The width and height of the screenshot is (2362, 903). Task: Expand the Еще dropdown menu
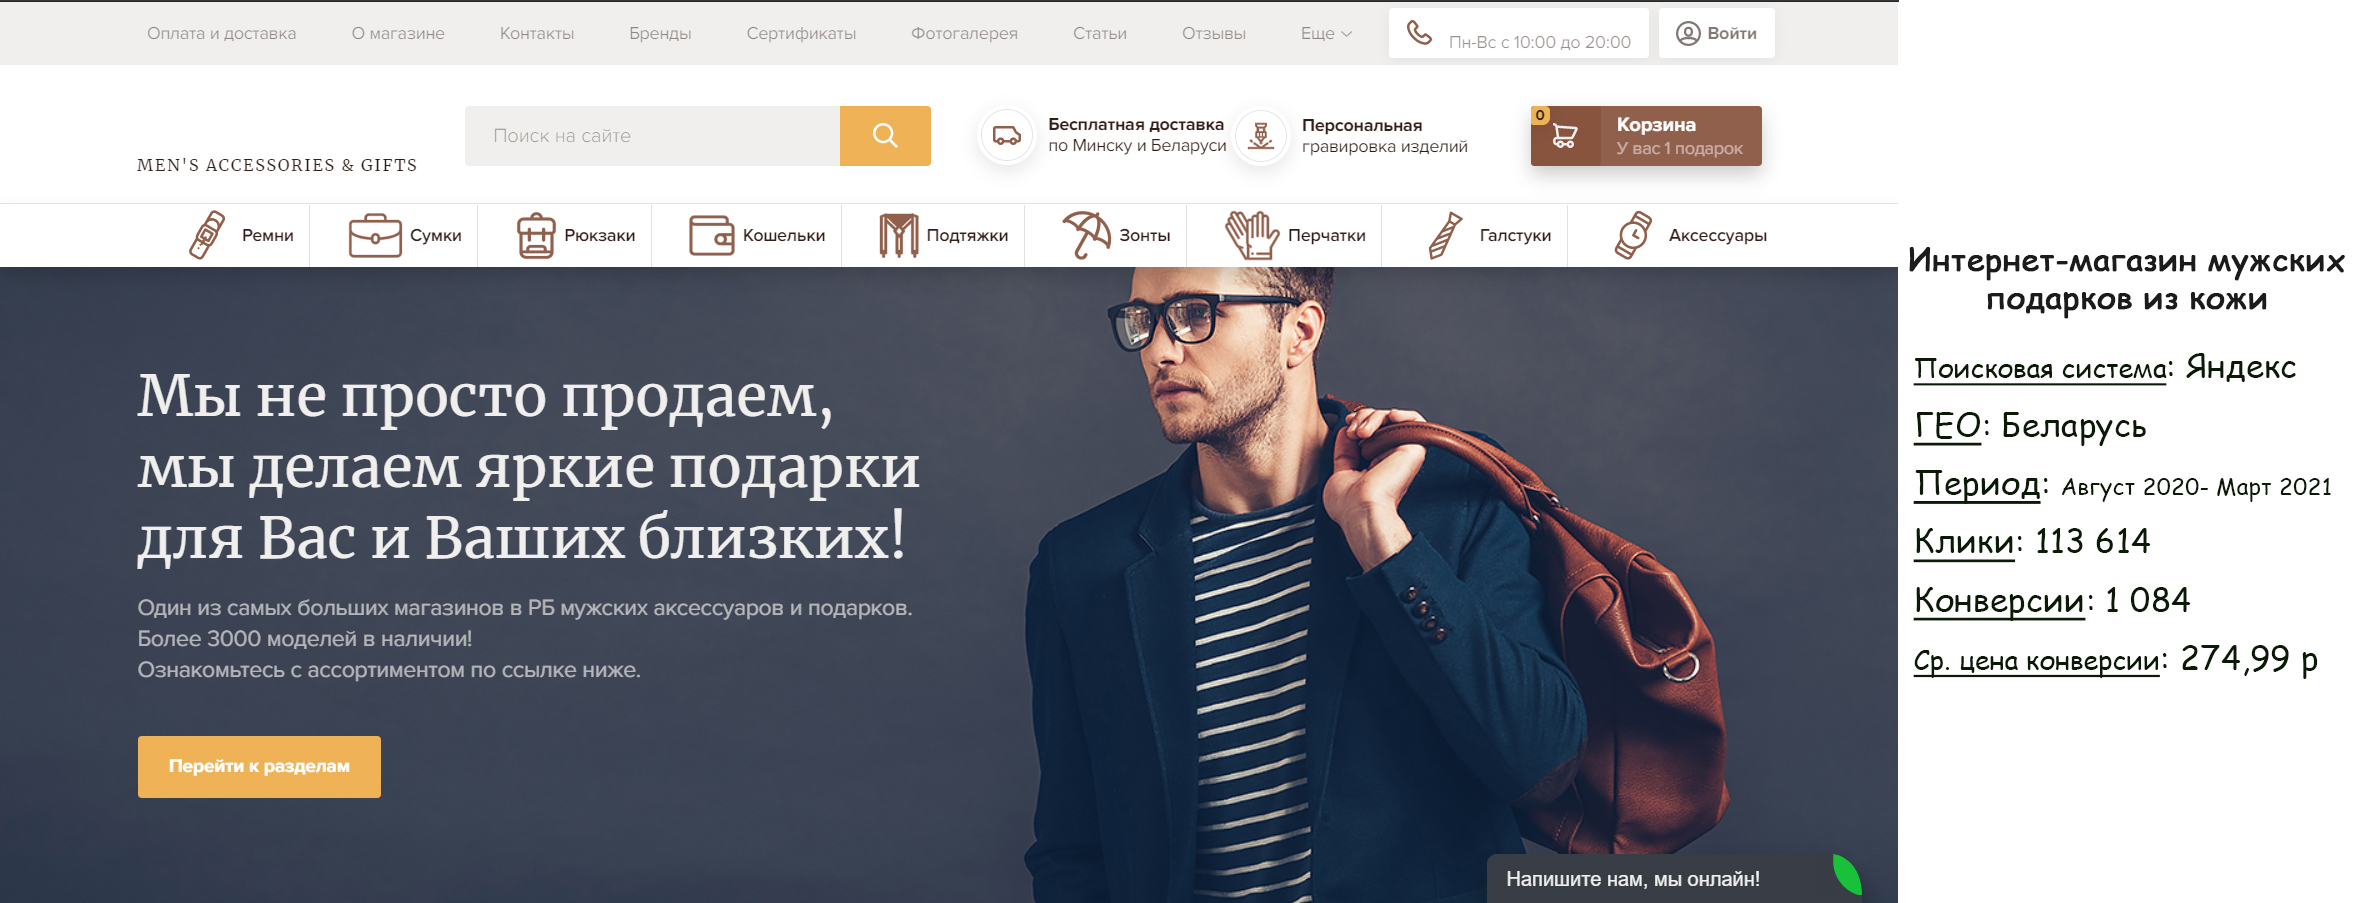tap(1326, 33)
